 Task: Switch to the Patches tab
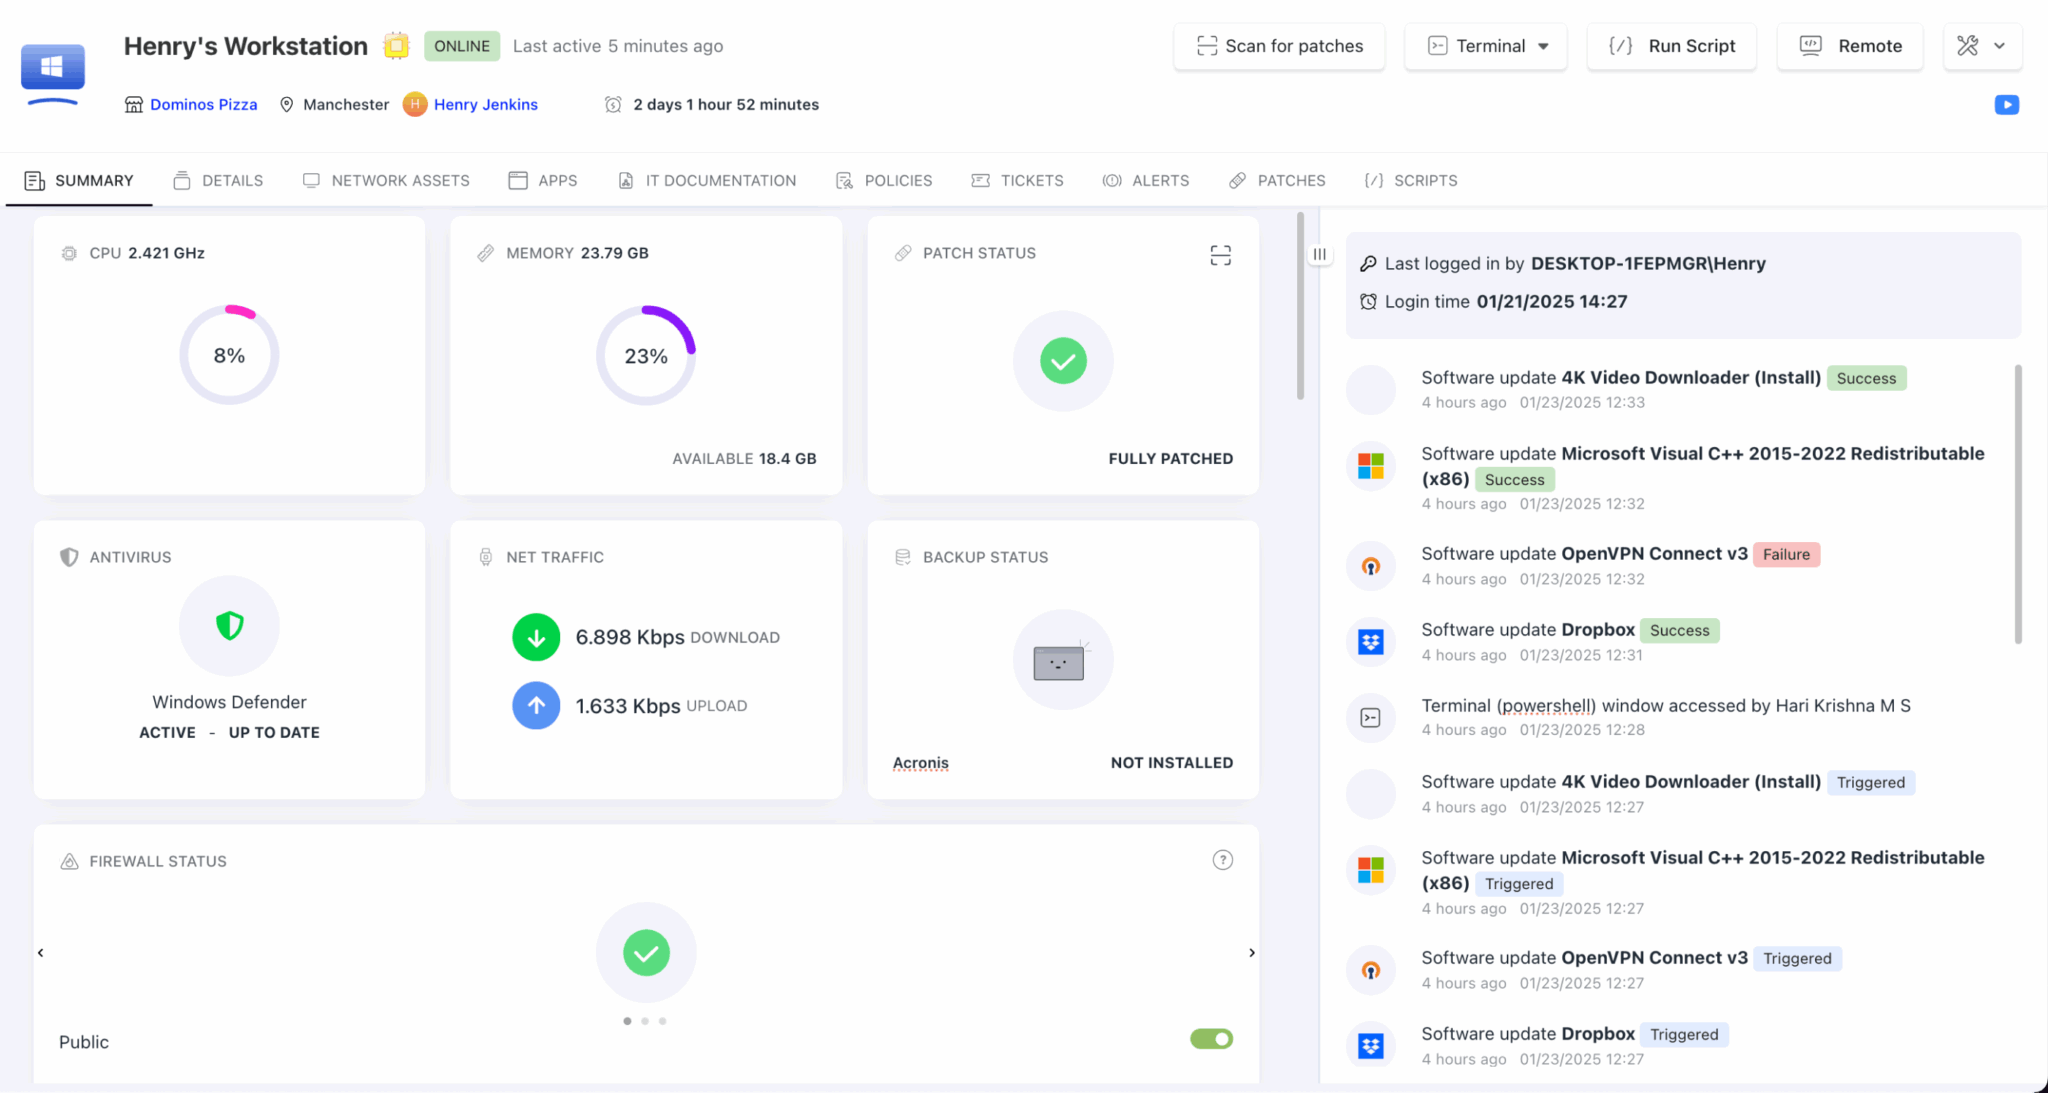1277,180
